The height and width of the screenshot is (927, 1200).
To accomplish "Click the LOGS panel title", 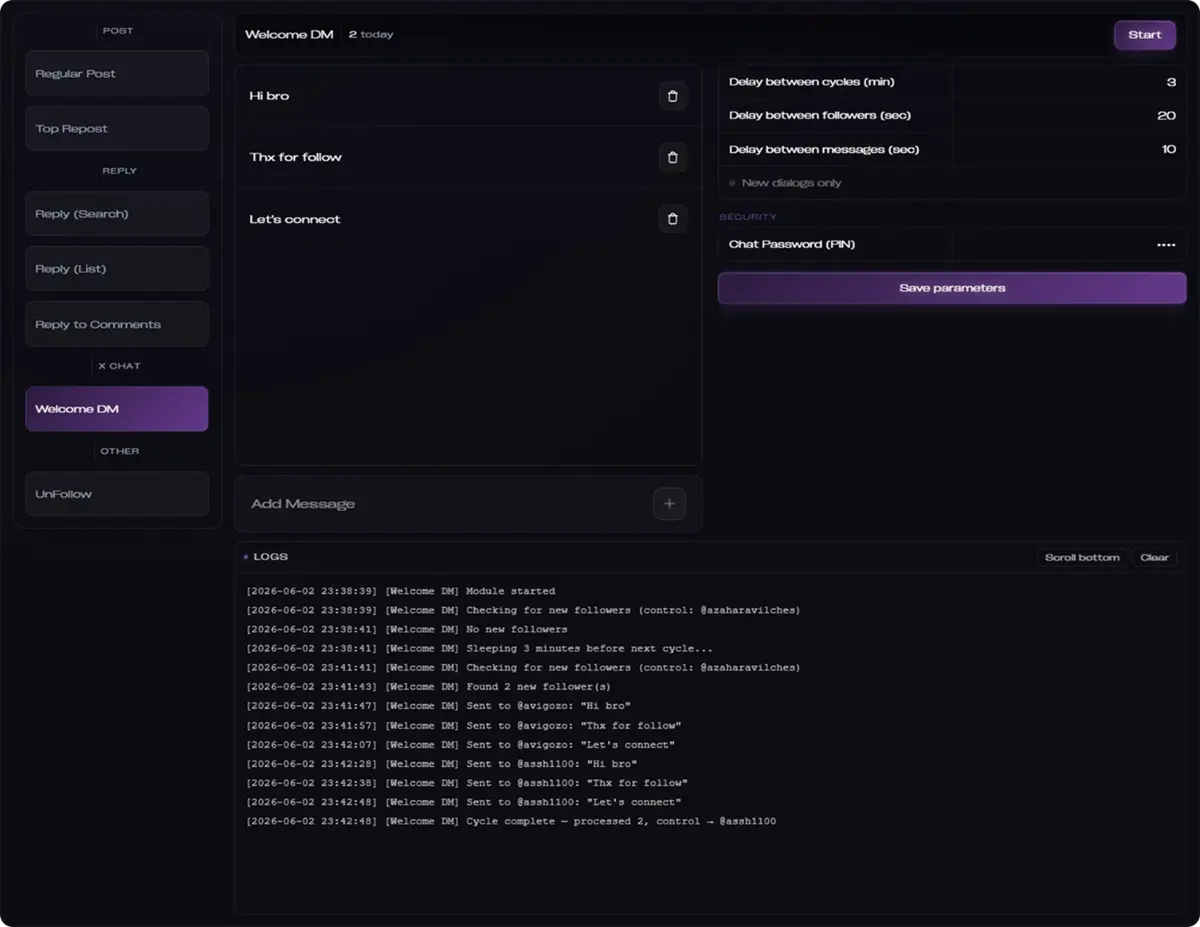I will [x=271, y=557].
